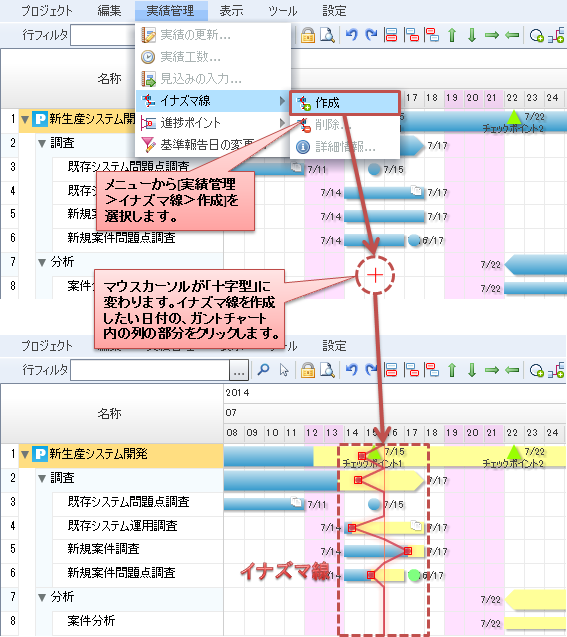Move row down with green arrow, bottom toolbar

(472, 370)
